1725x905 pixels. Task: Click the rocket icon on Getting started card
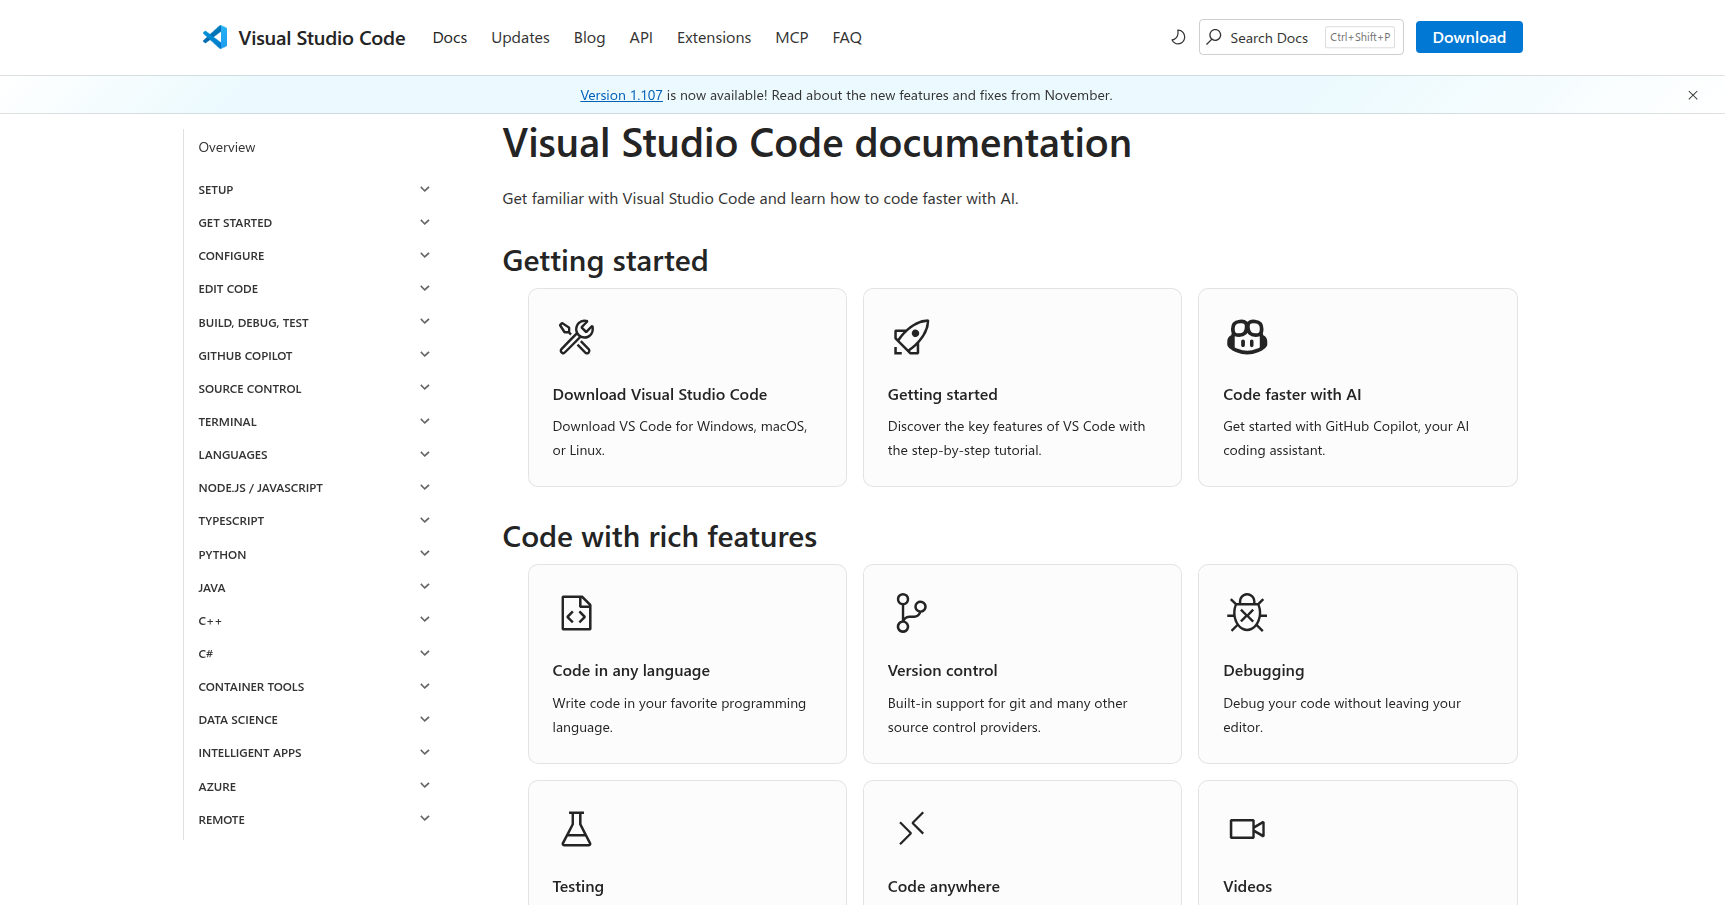pos(911,338)
